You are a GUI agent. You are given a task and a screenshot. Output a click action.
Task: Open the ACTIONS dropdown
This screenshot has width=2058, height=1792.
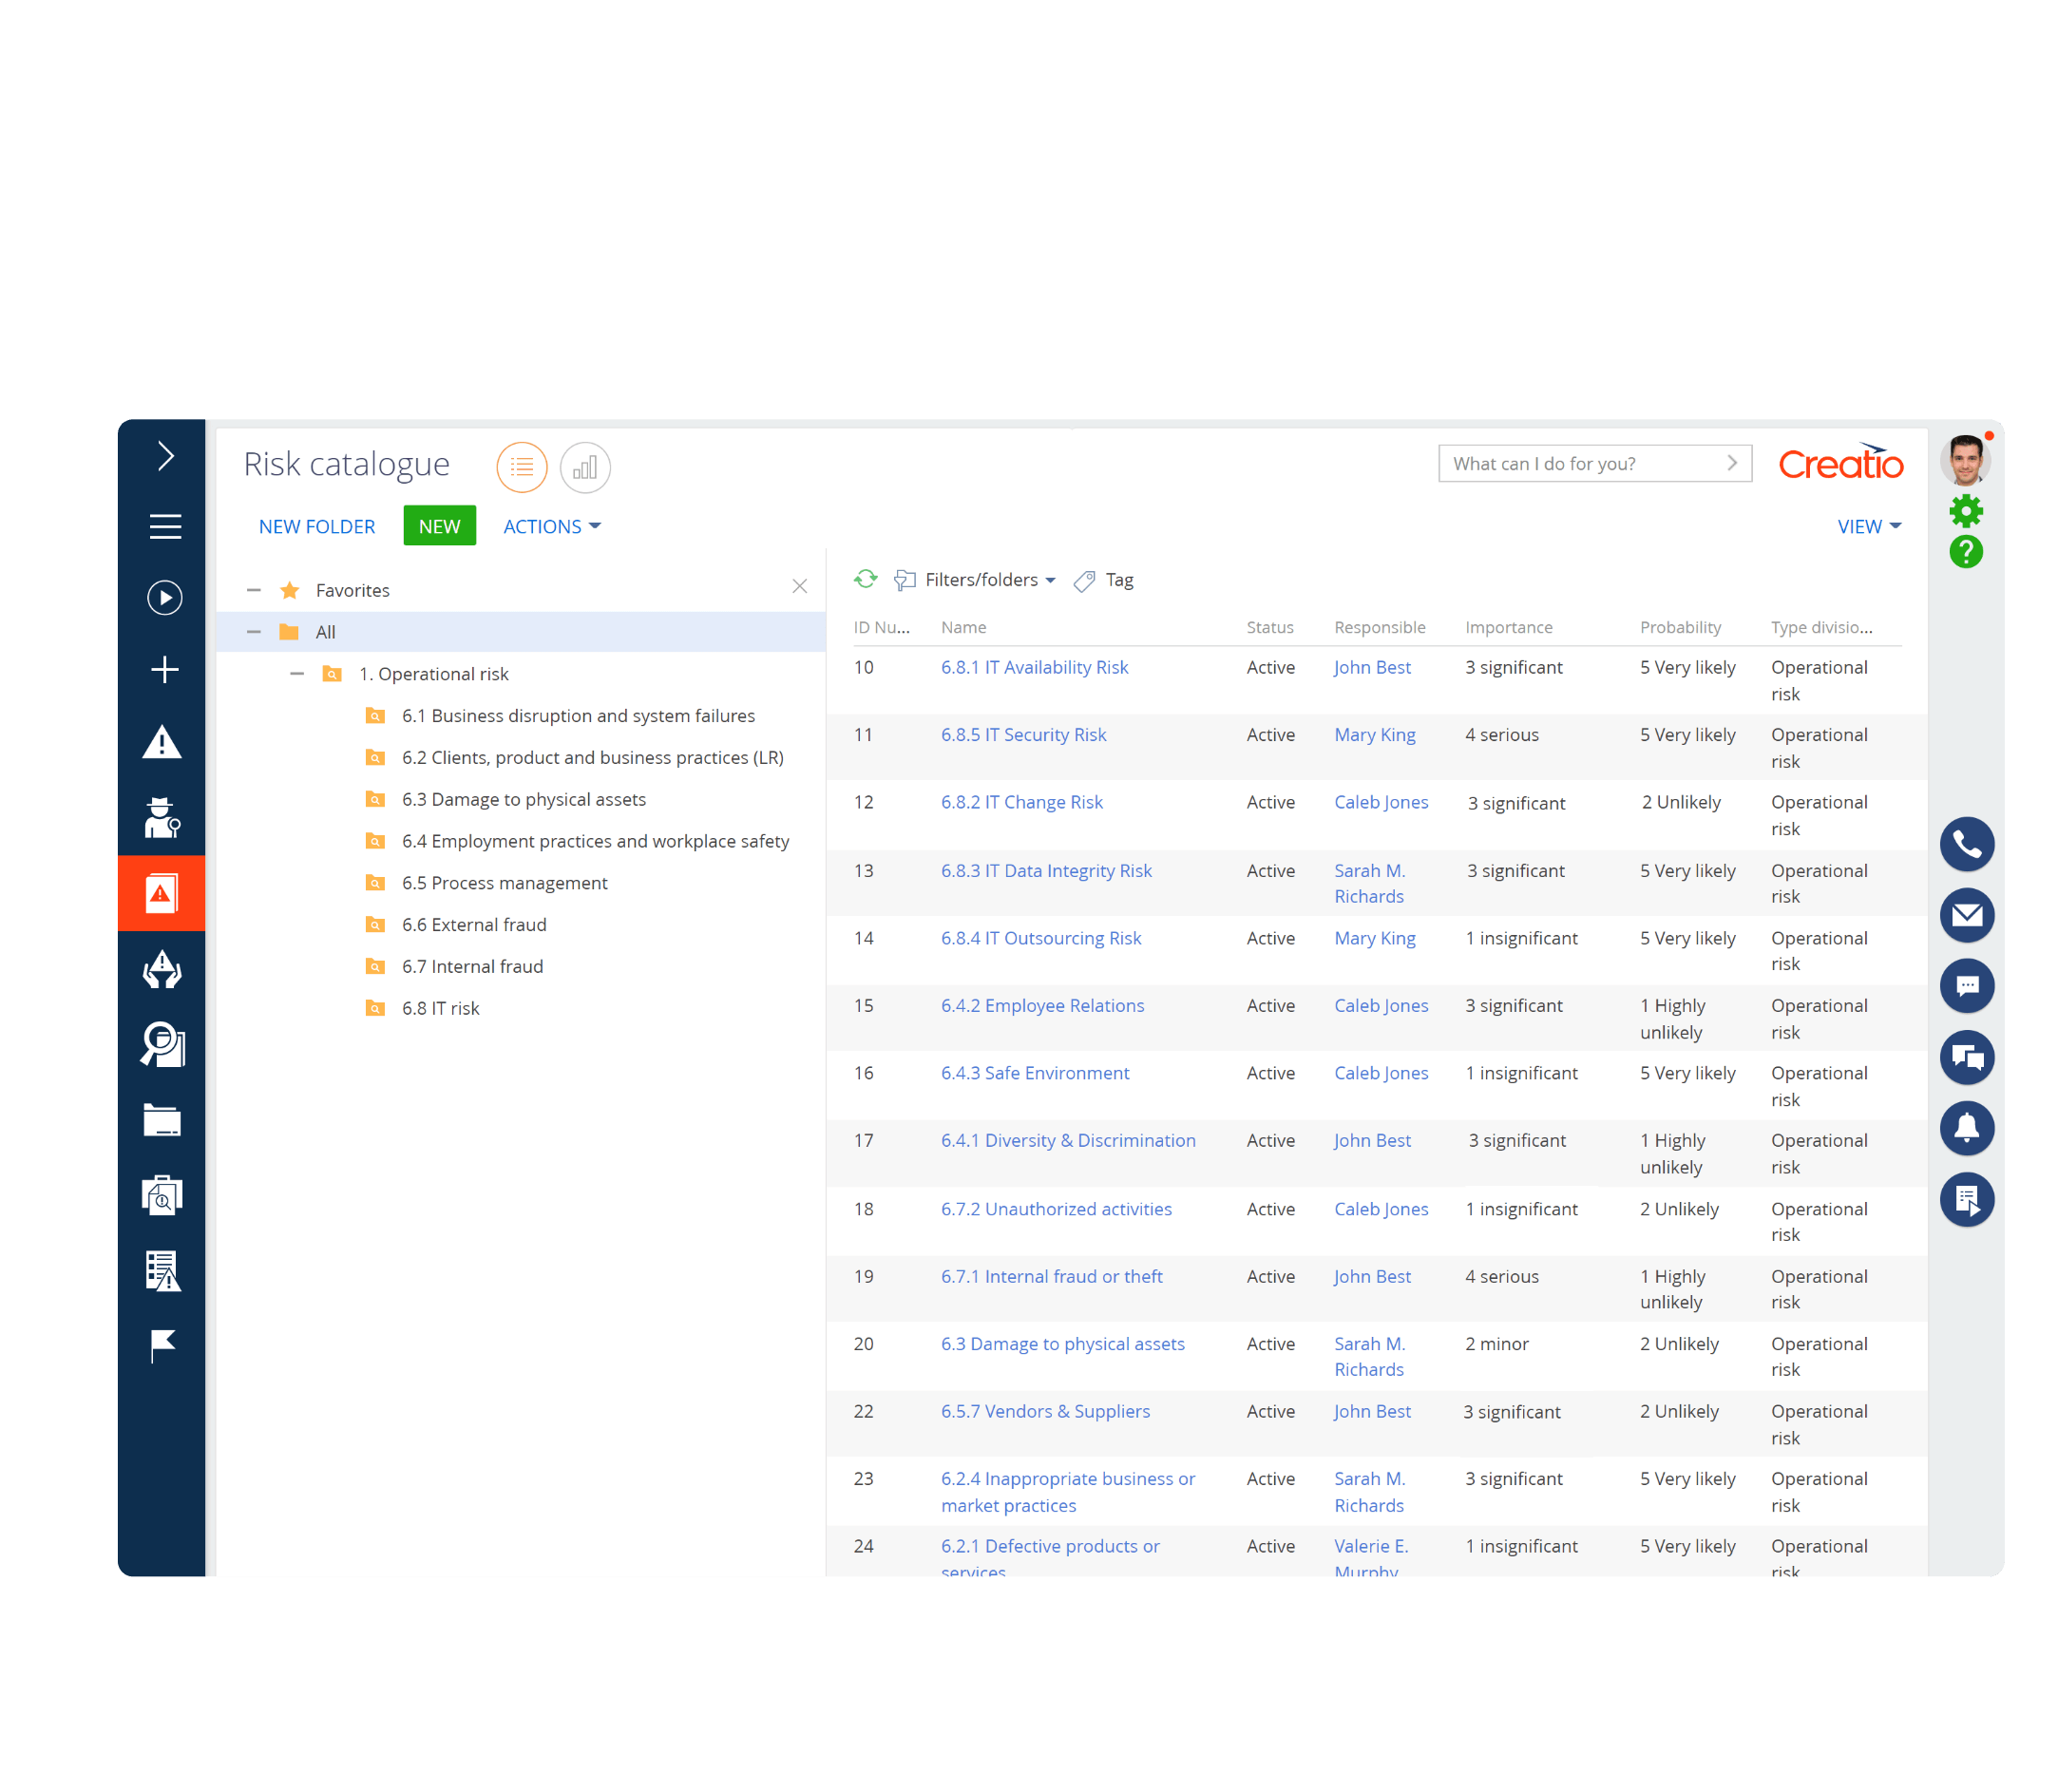tap(551, 526)
